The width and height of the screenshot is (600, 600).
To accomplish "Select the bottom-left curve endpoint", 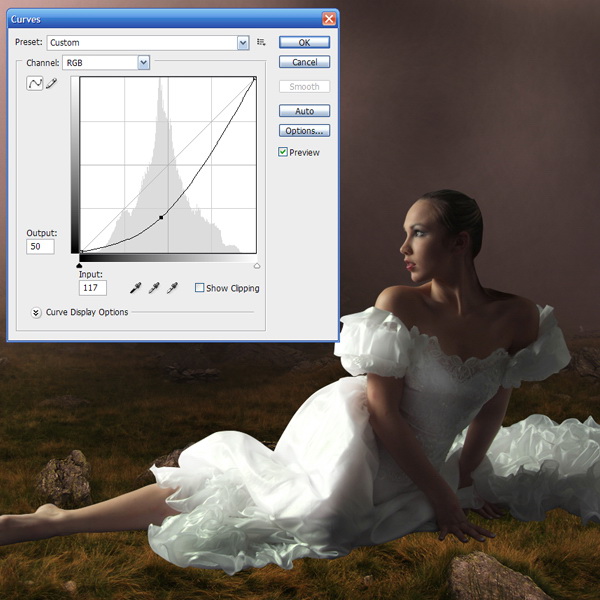I will [81, 251].
